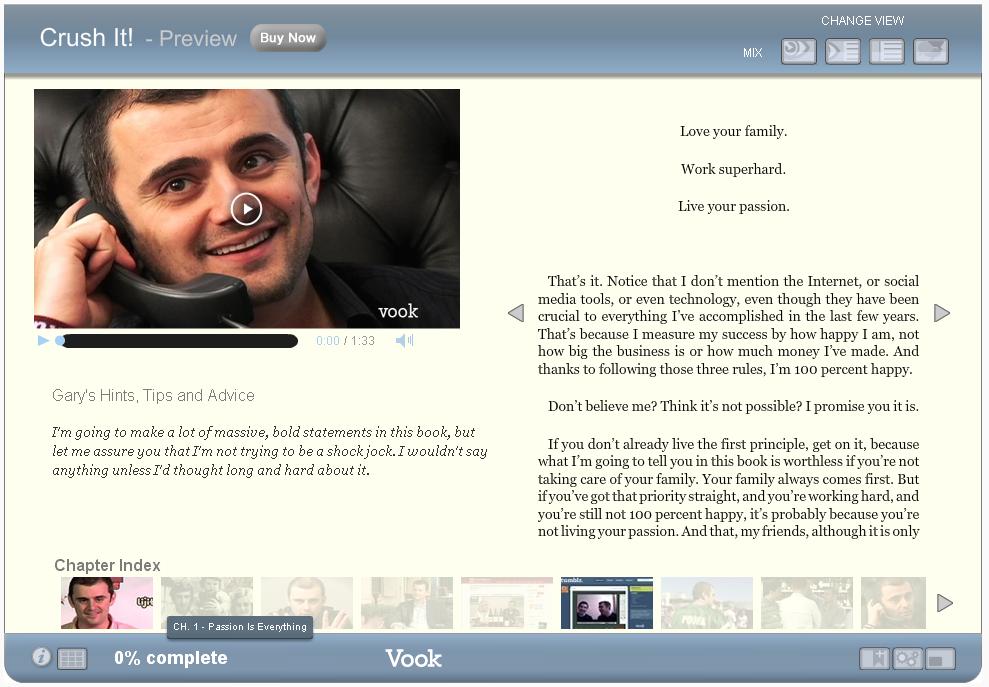Viewport: 989px width, 687px height.
Task: Open the highlighted Tumblr webcam chapter thumbnail
Action: click(607, 602)
